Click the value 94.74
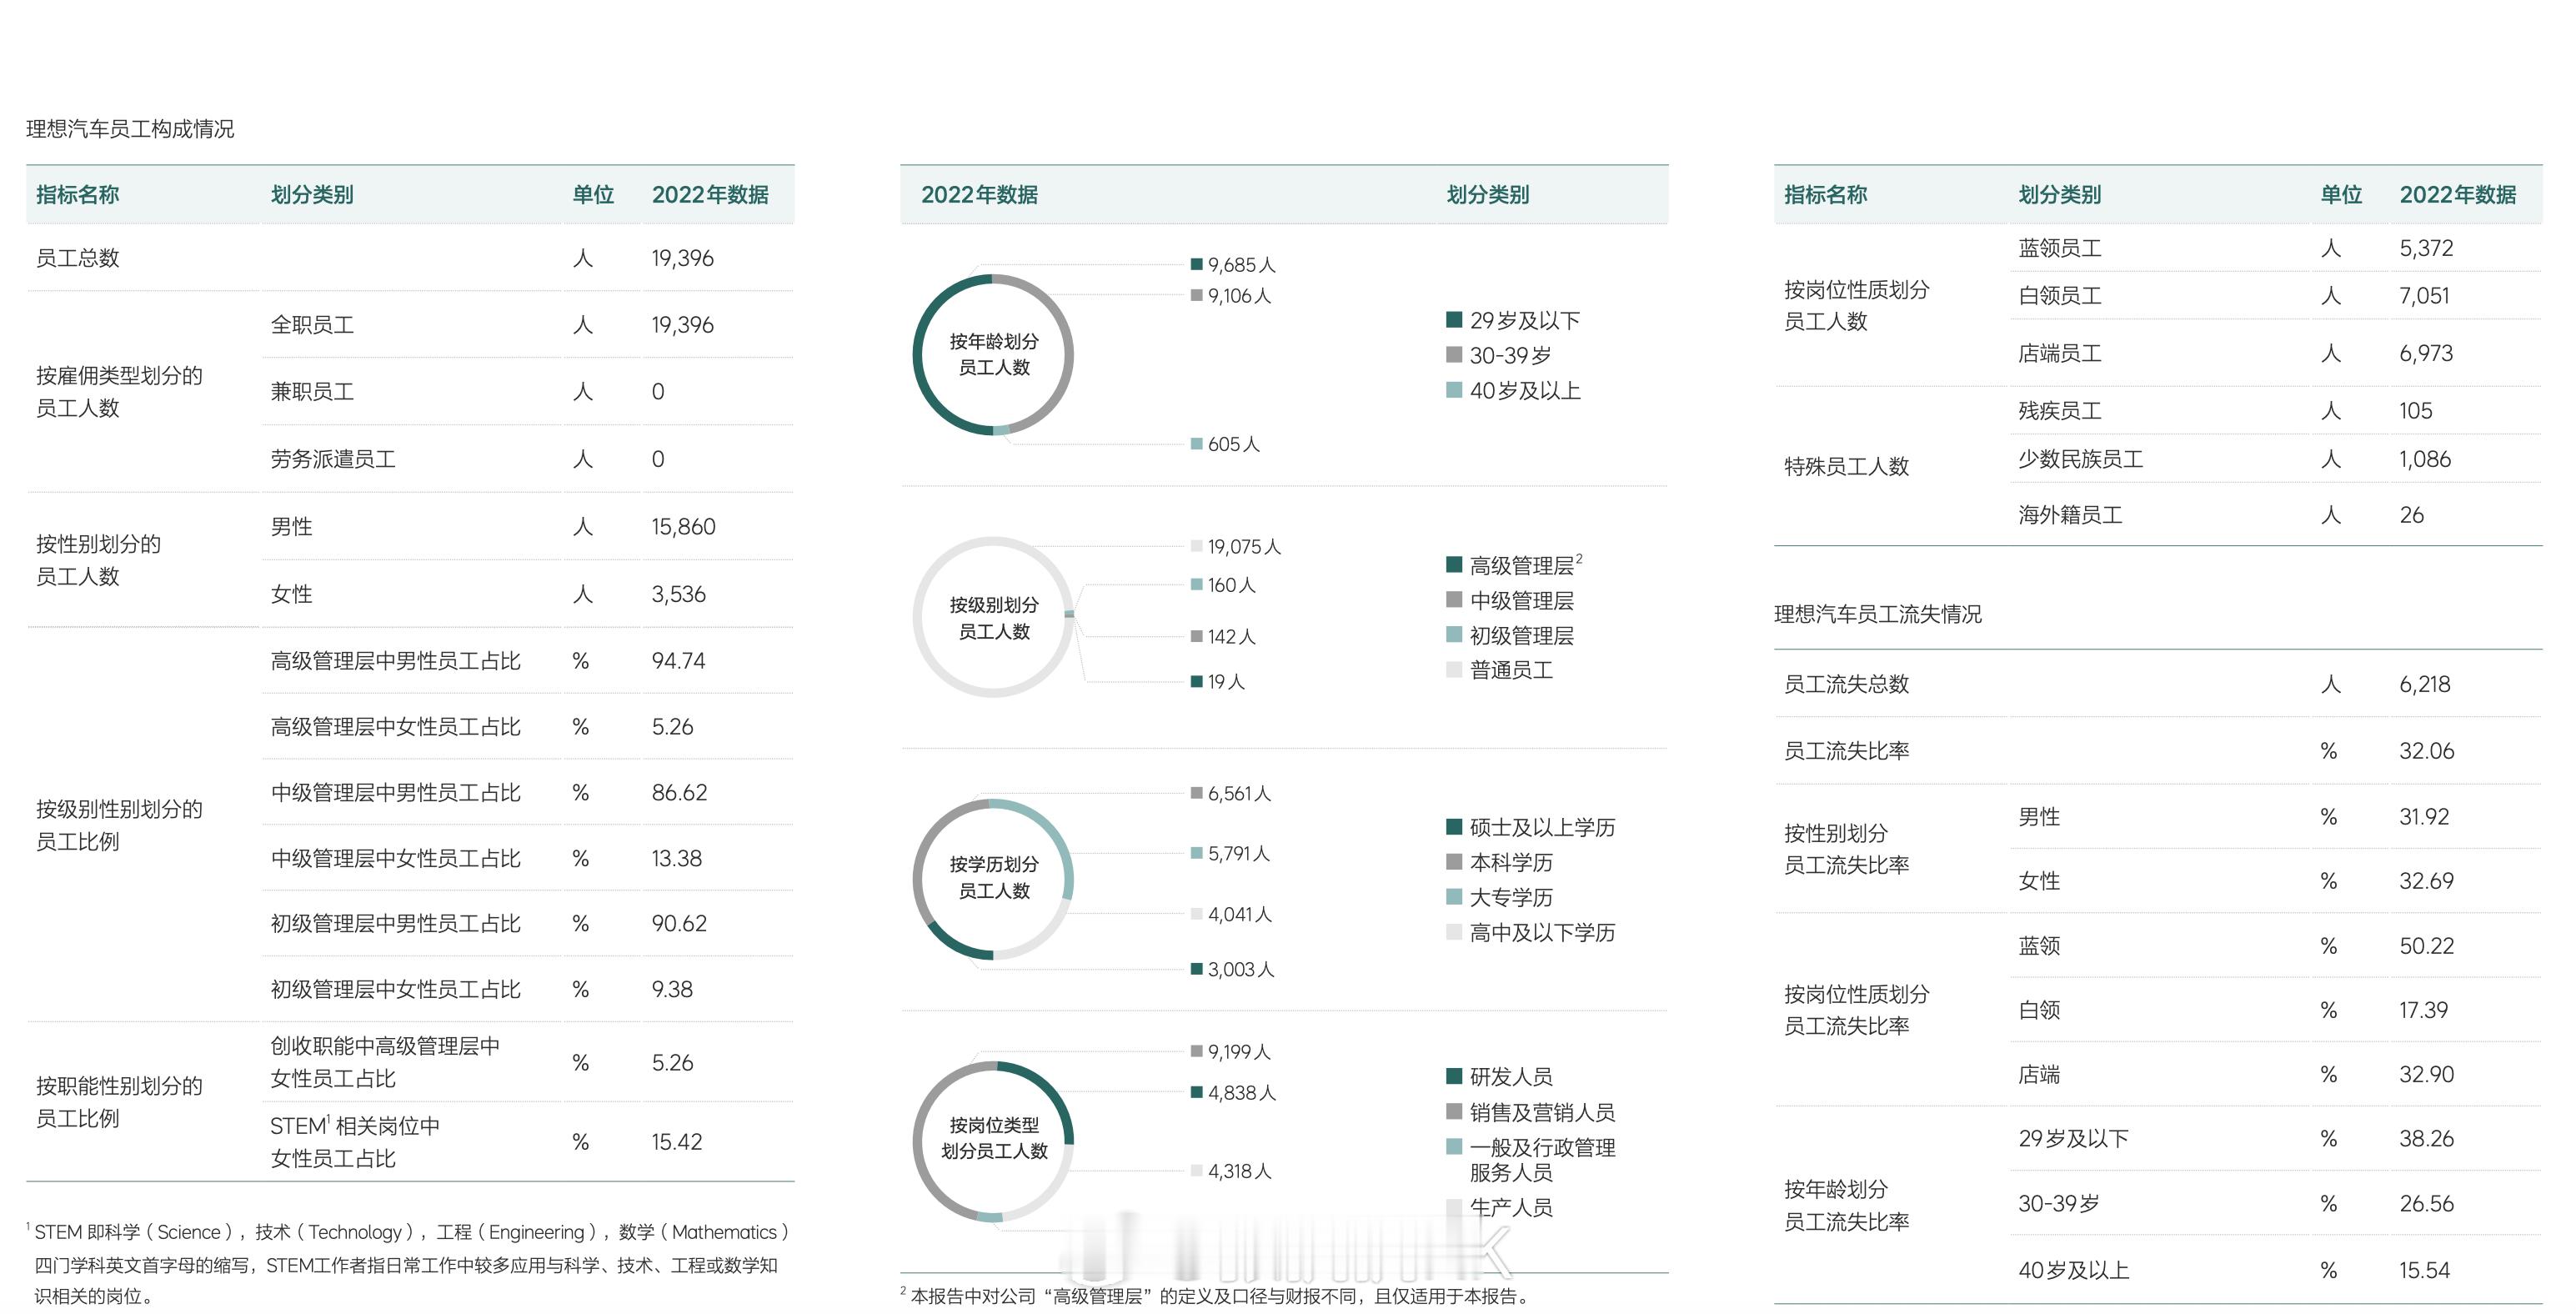 click(678, 661)
